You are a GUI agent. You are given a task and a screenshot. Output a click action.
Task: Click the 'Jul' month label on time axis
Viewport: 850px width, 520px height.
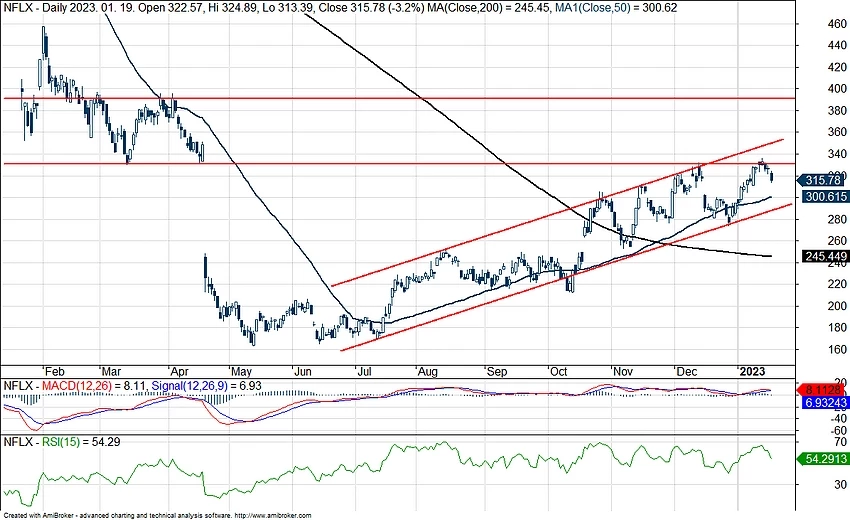(364, 372)
